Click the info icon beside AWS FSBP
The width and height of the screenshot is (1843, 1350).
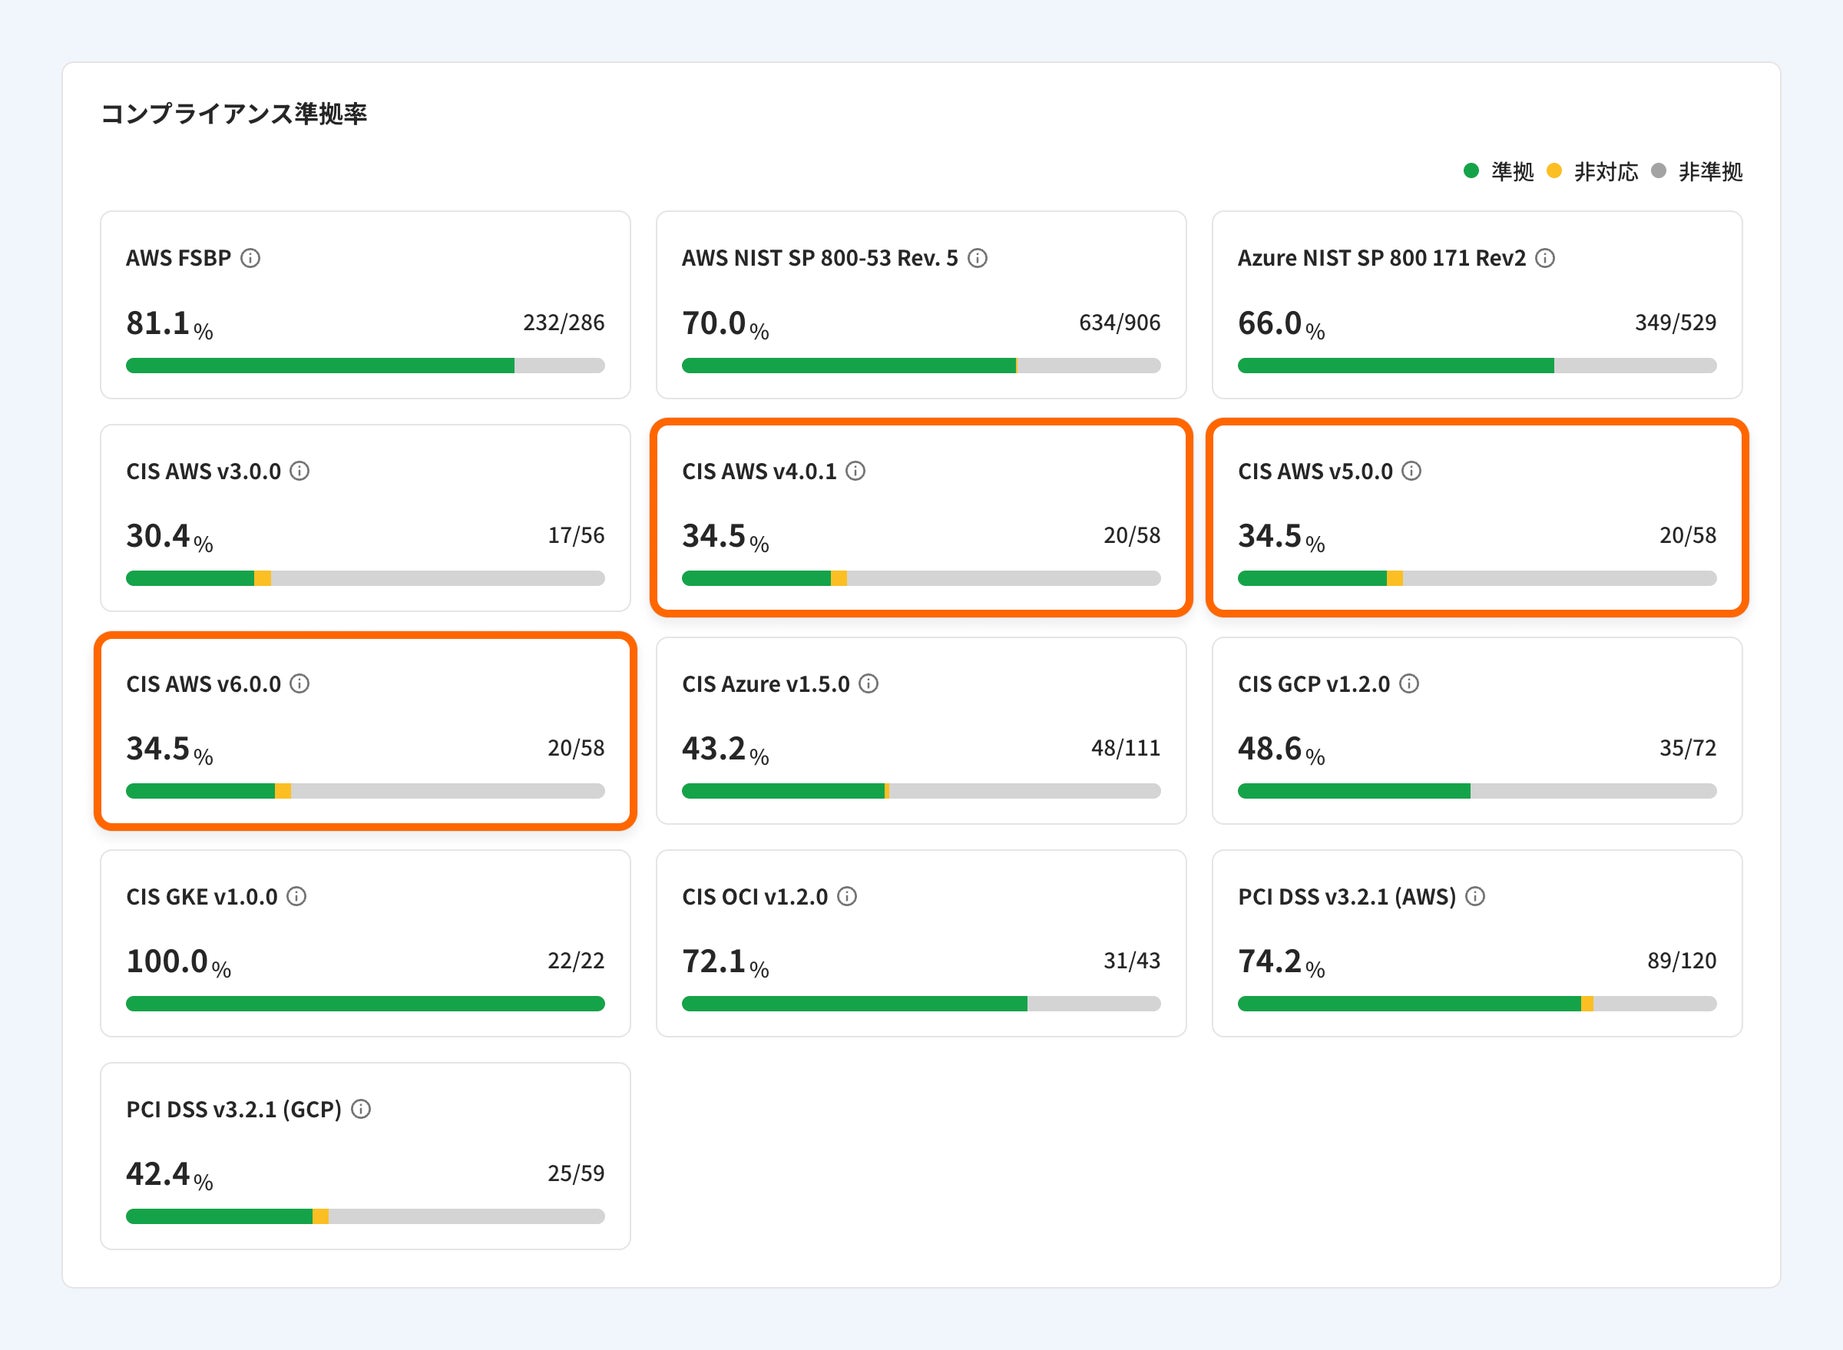point(251,258)
